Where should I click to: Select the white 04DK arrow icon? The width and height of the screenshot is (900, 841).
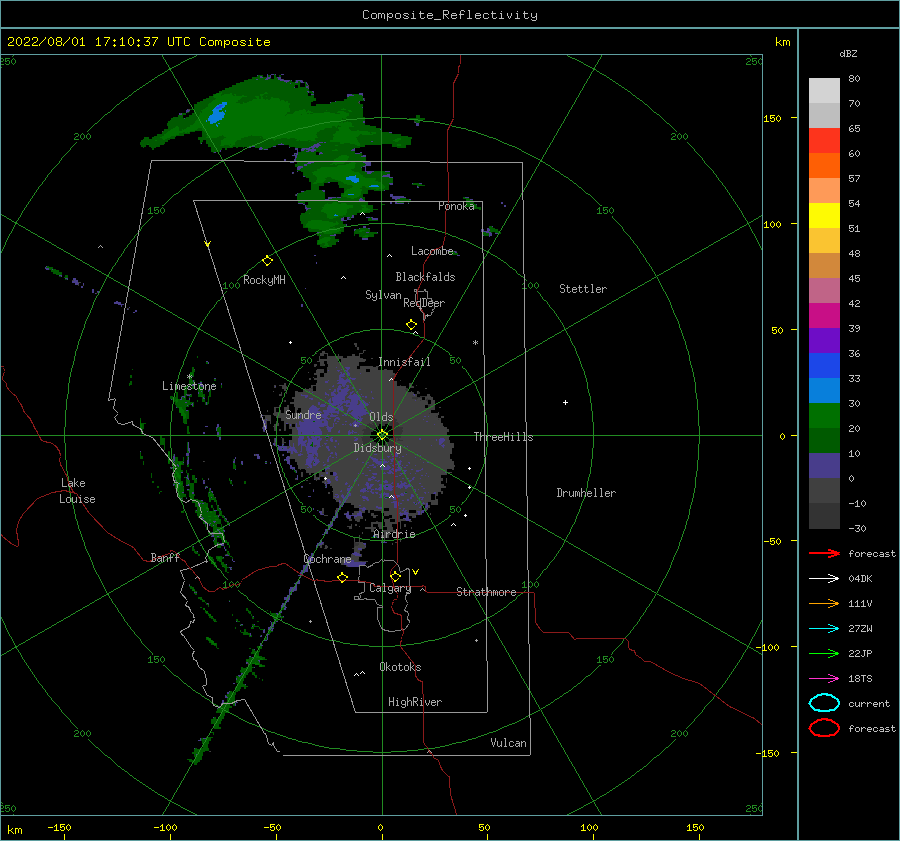(x=824, y=578)
